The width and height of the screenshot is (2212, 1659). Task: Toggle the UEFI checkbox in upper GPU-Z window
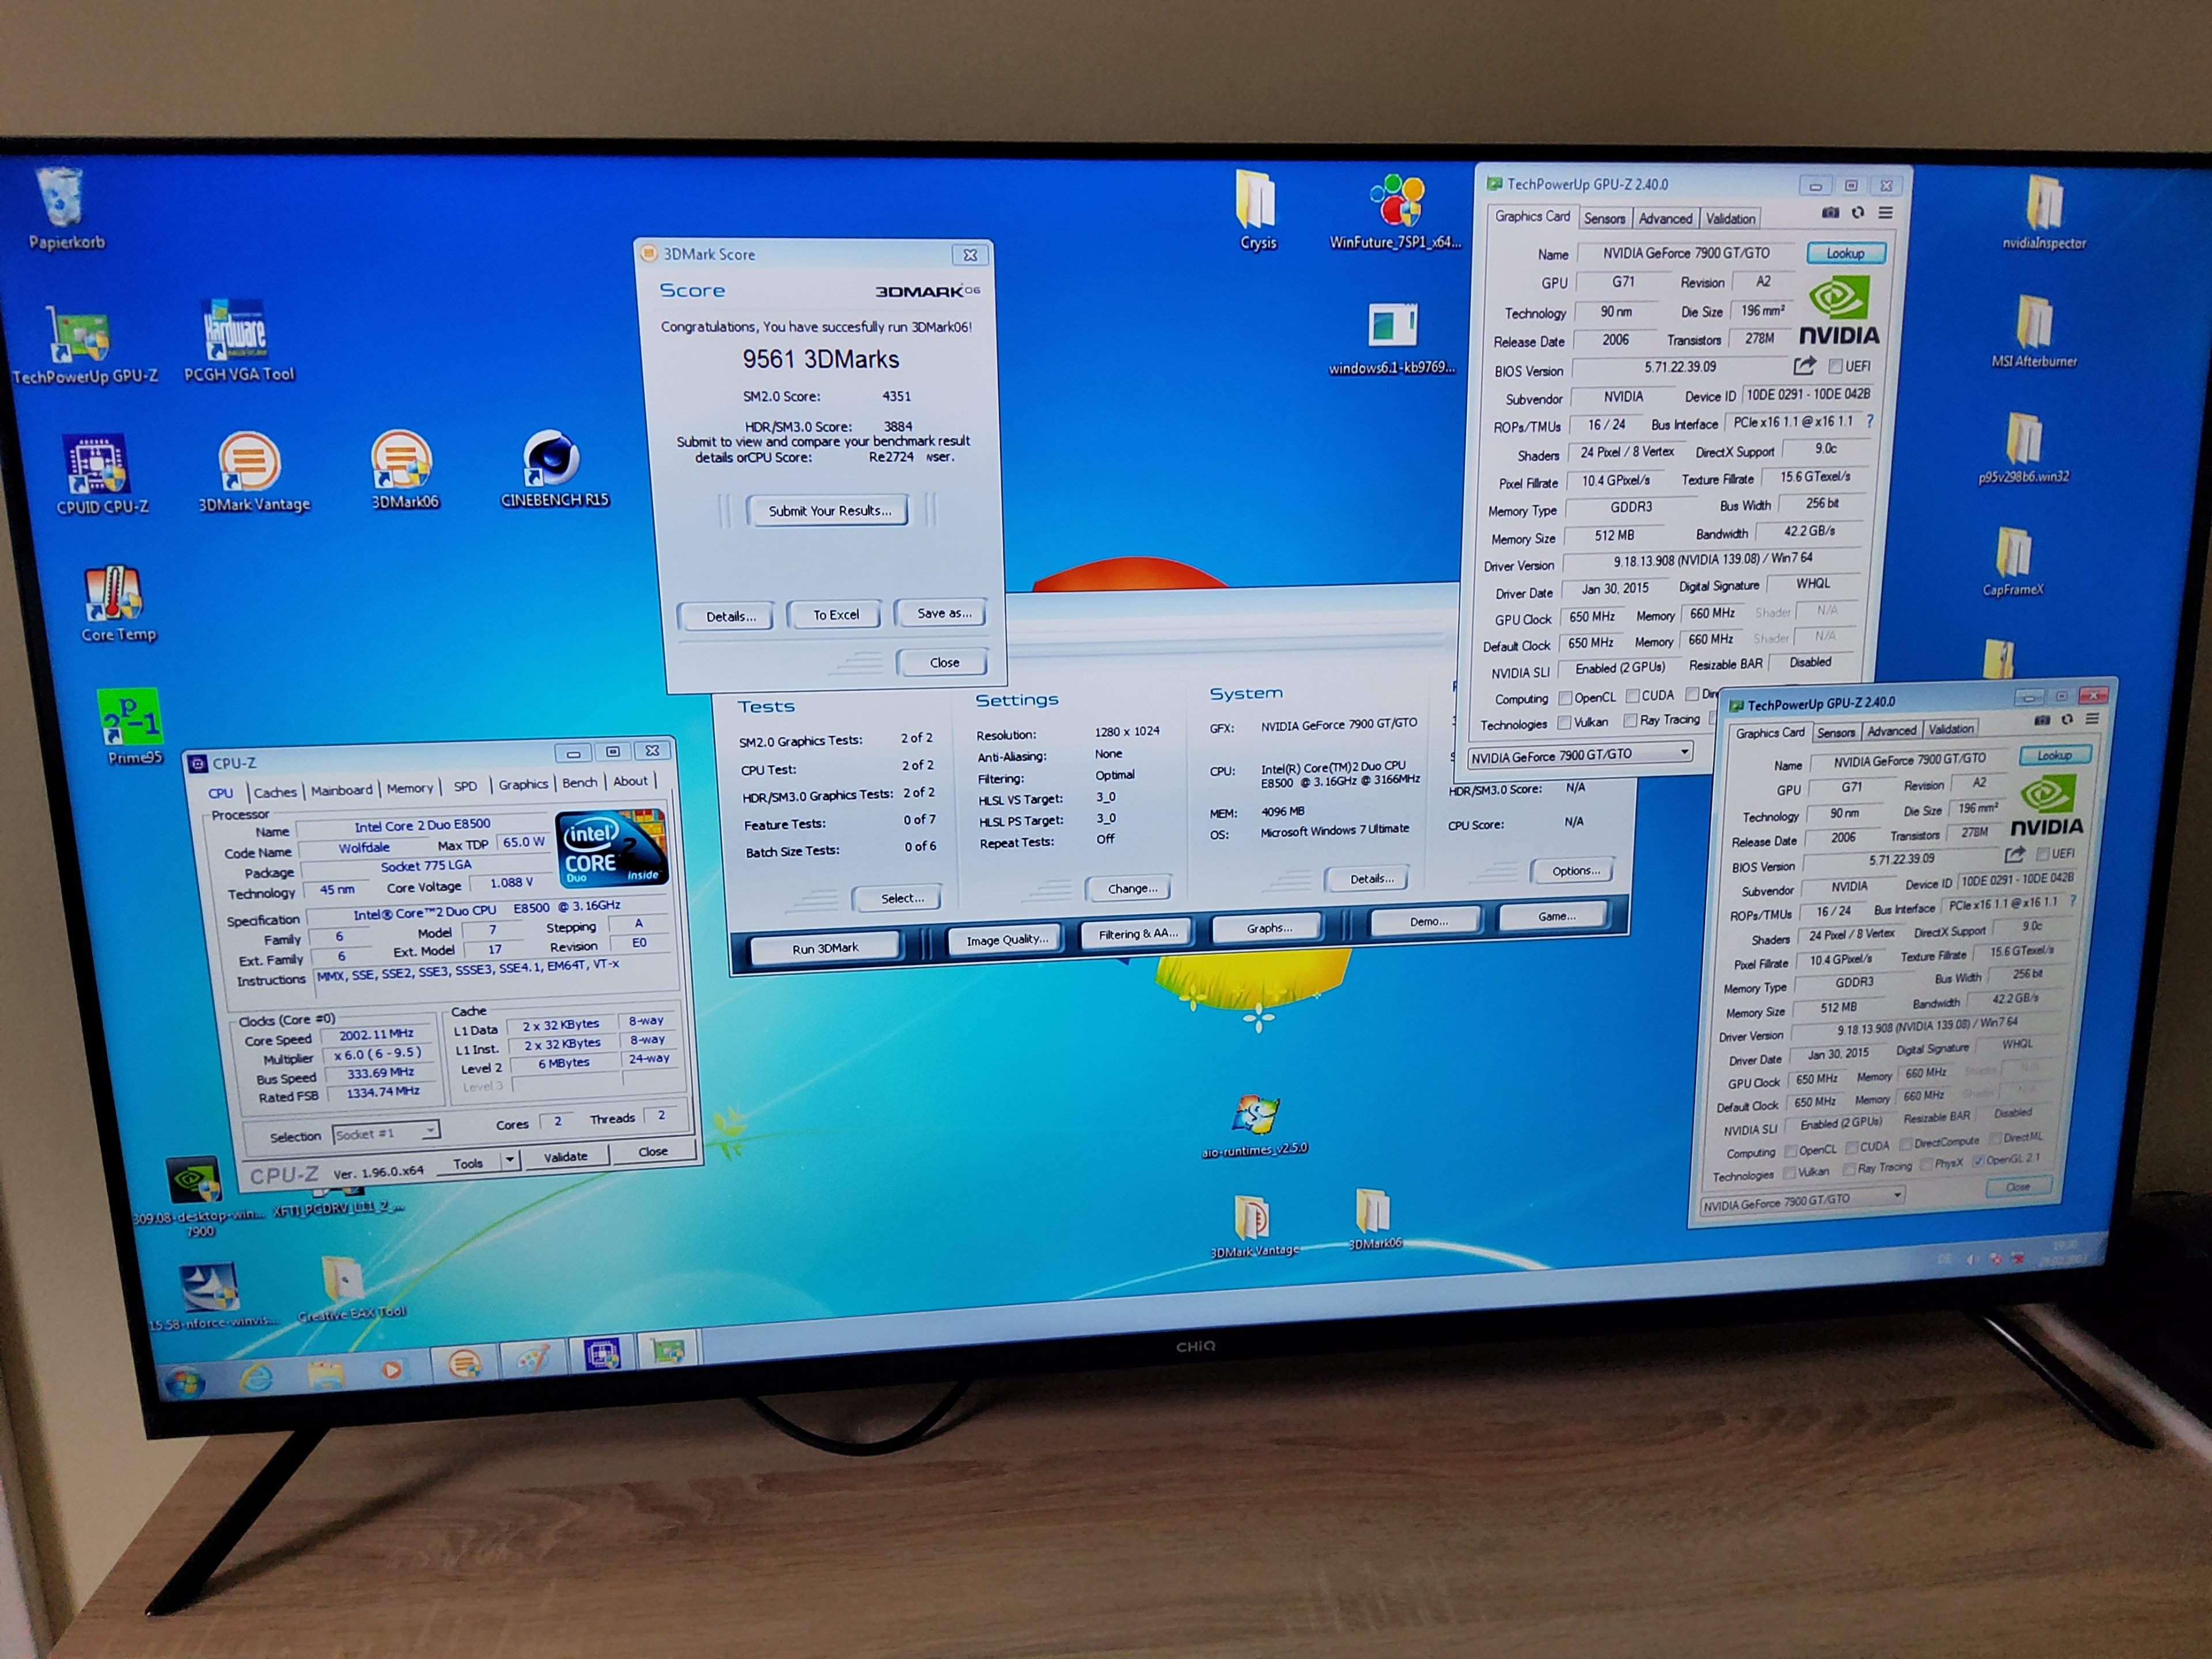(1835, 366)
